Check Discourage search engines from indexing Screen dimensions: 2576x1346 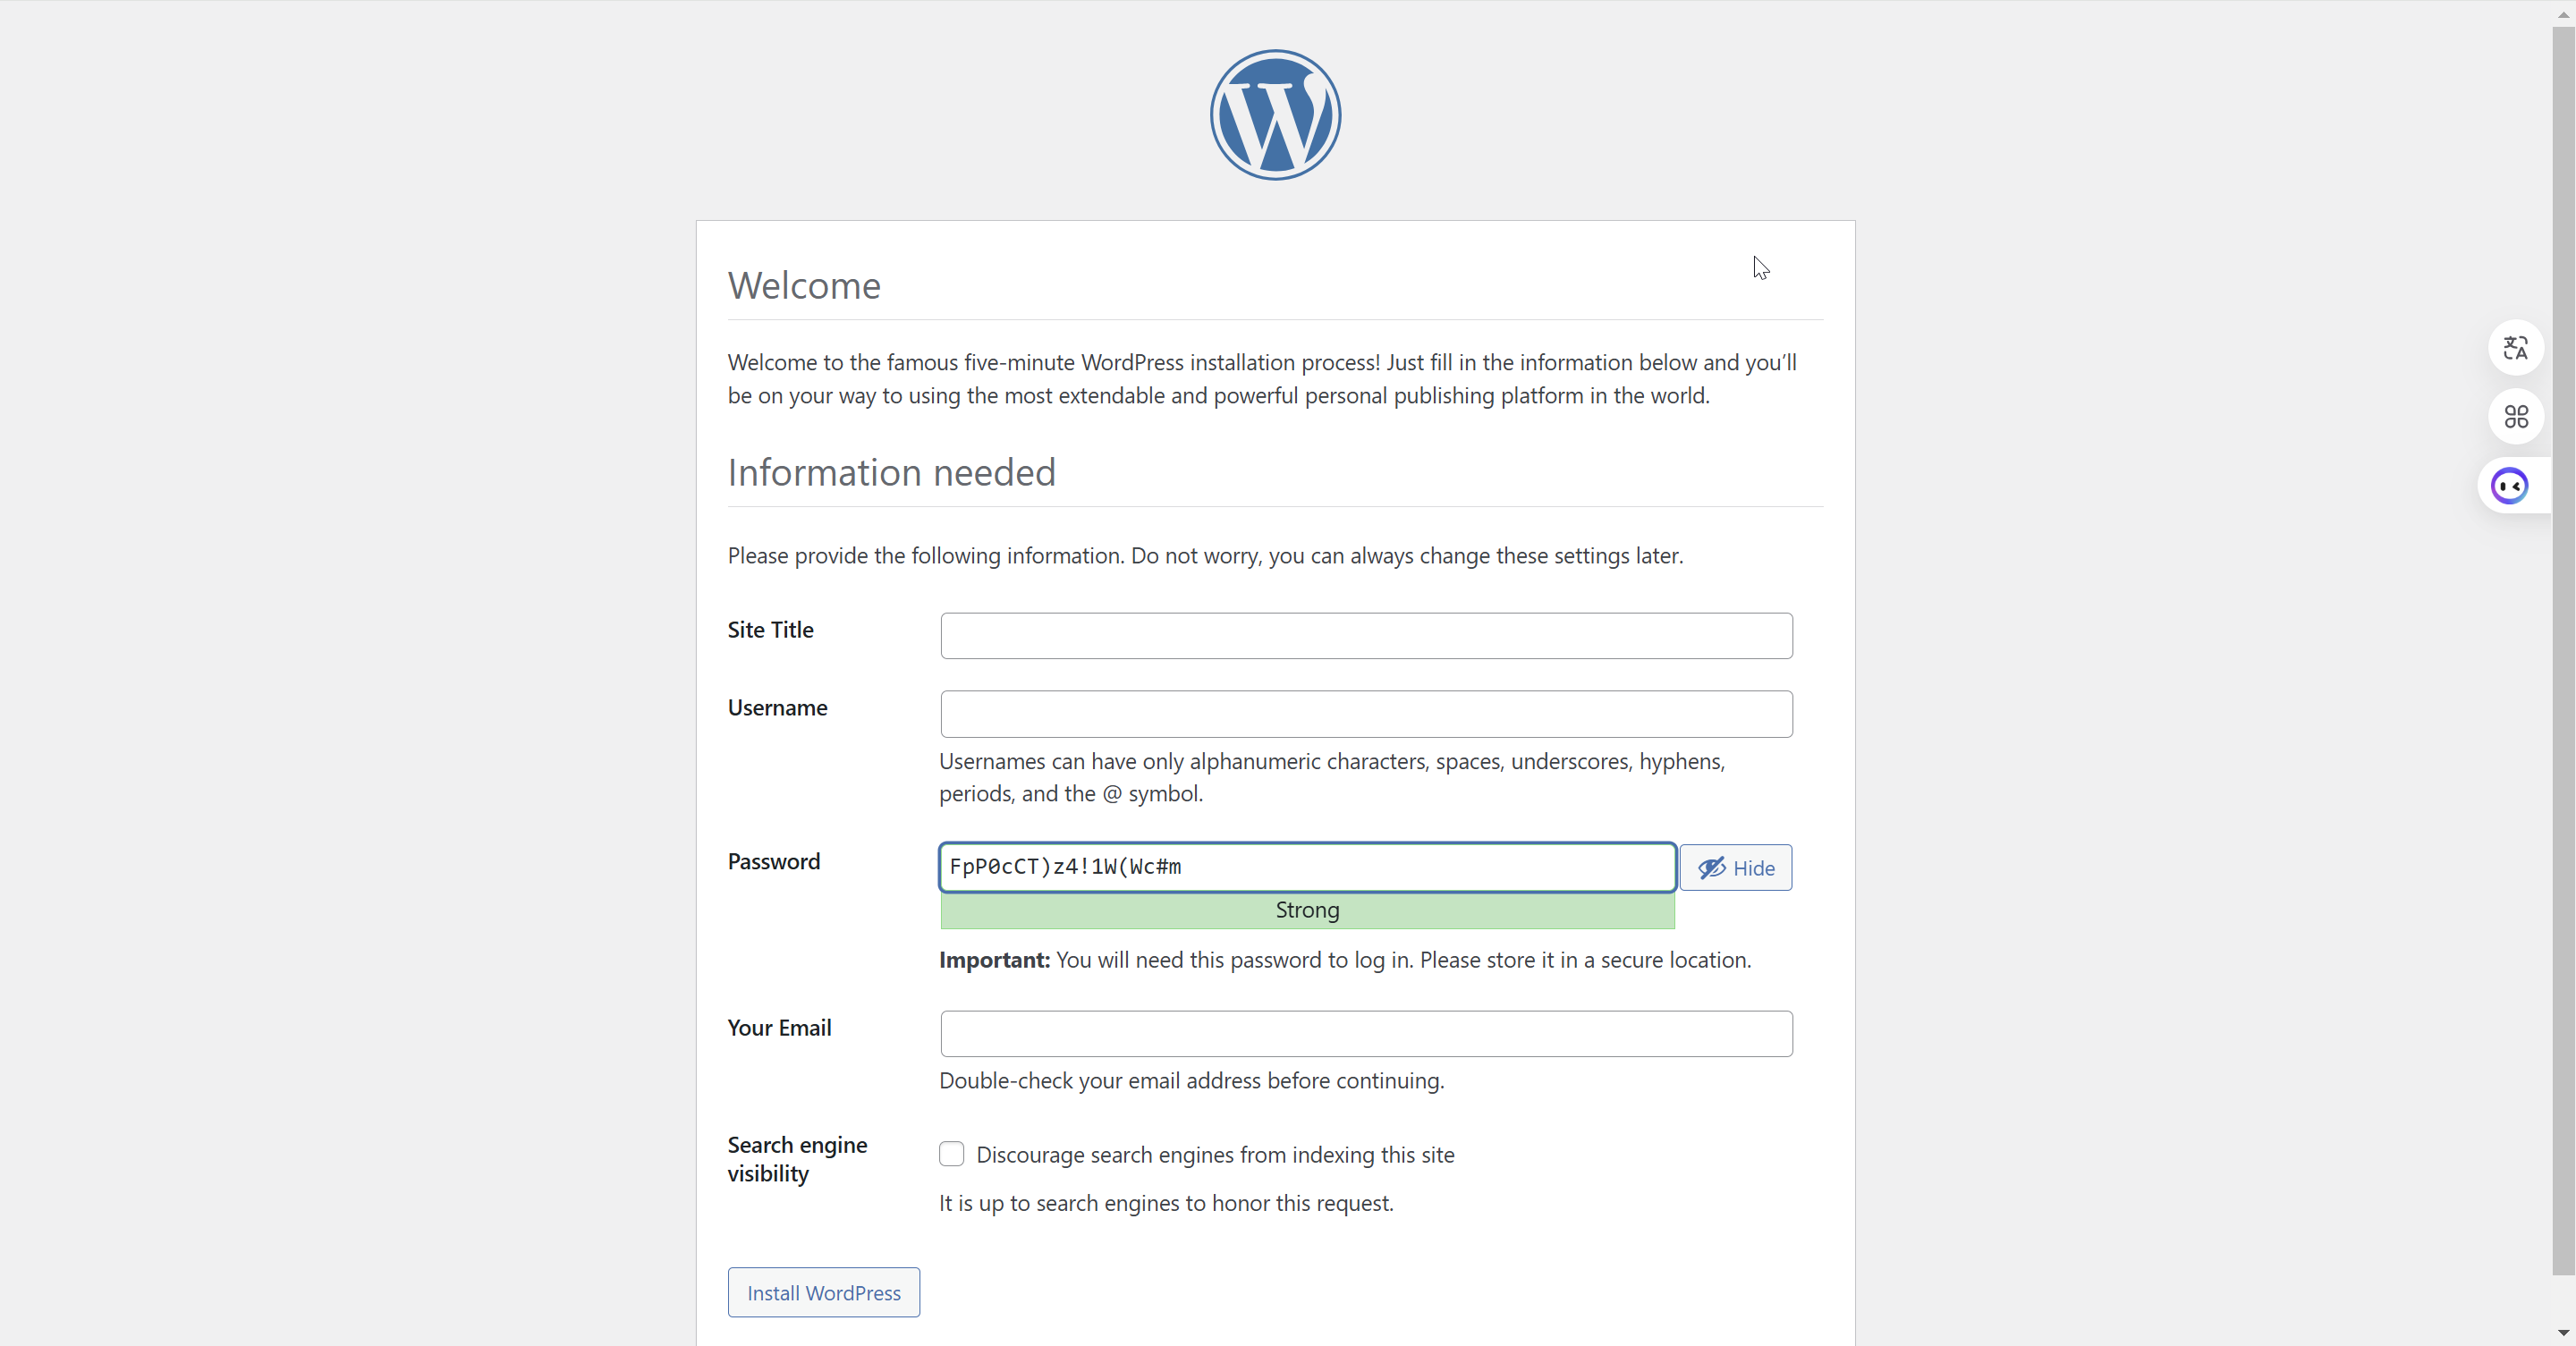(951, 1154)
